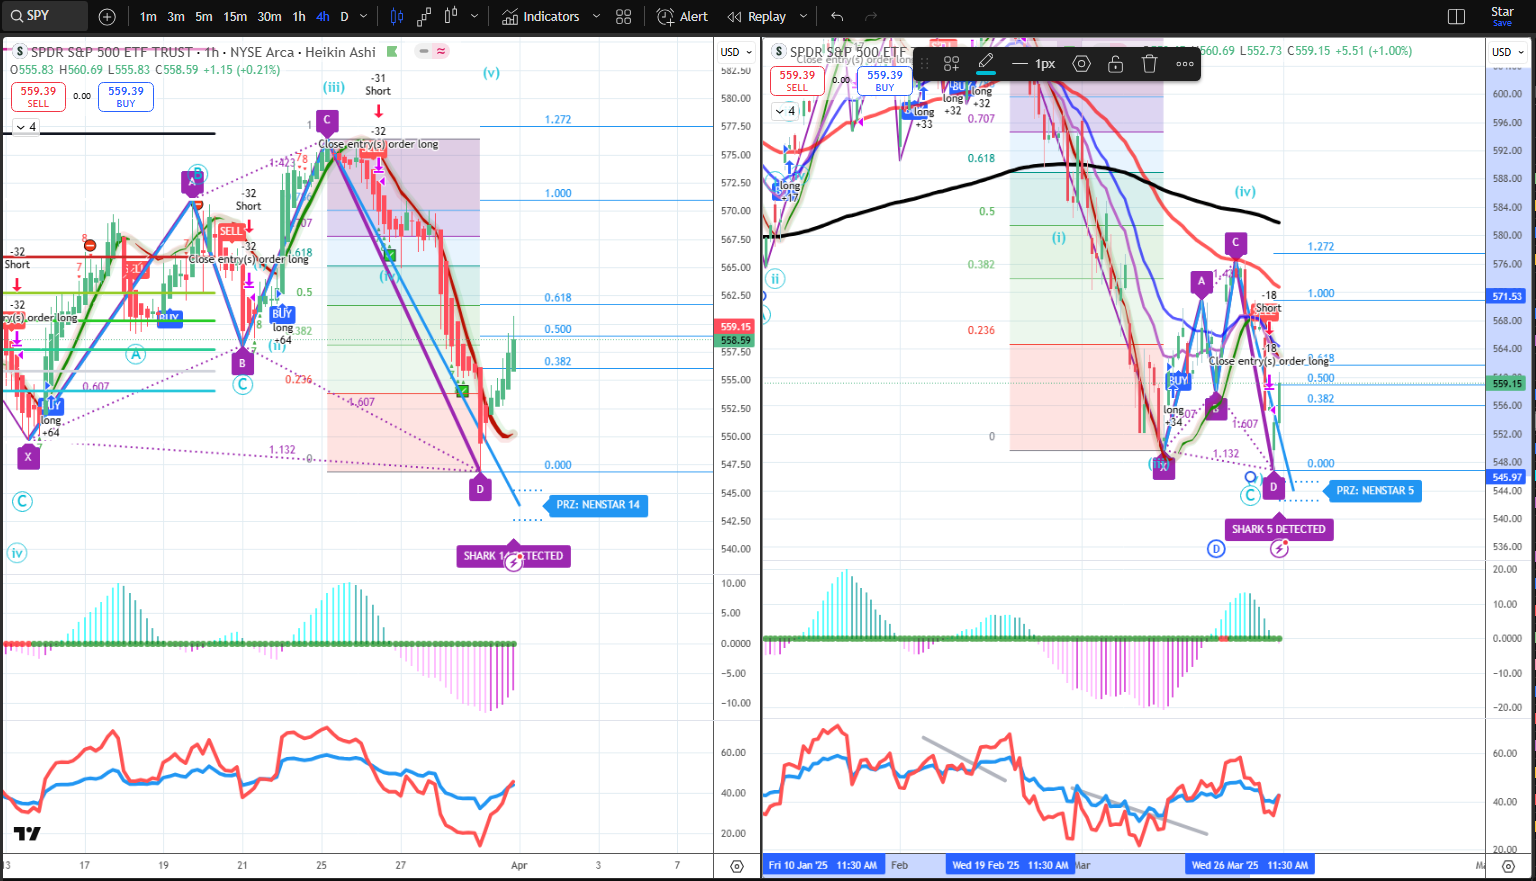
Task: Open drawing settings hexagon icon
Action: click(x=1081, y=63)
